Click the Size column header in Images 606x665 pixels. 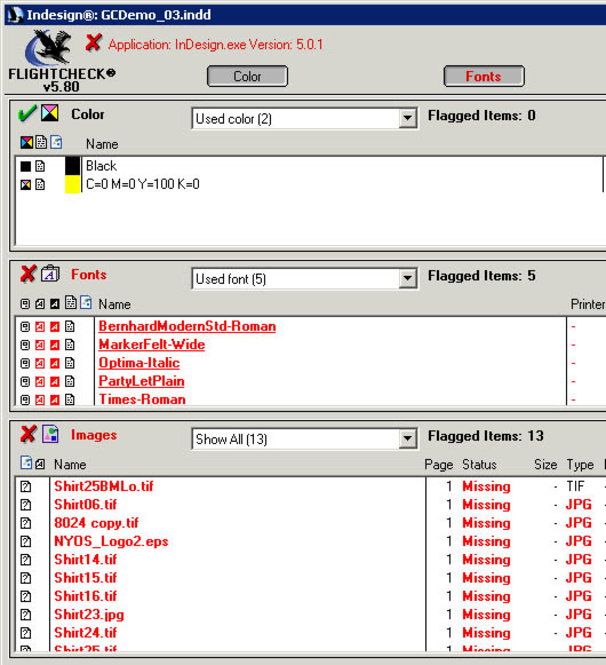point(545,464)
